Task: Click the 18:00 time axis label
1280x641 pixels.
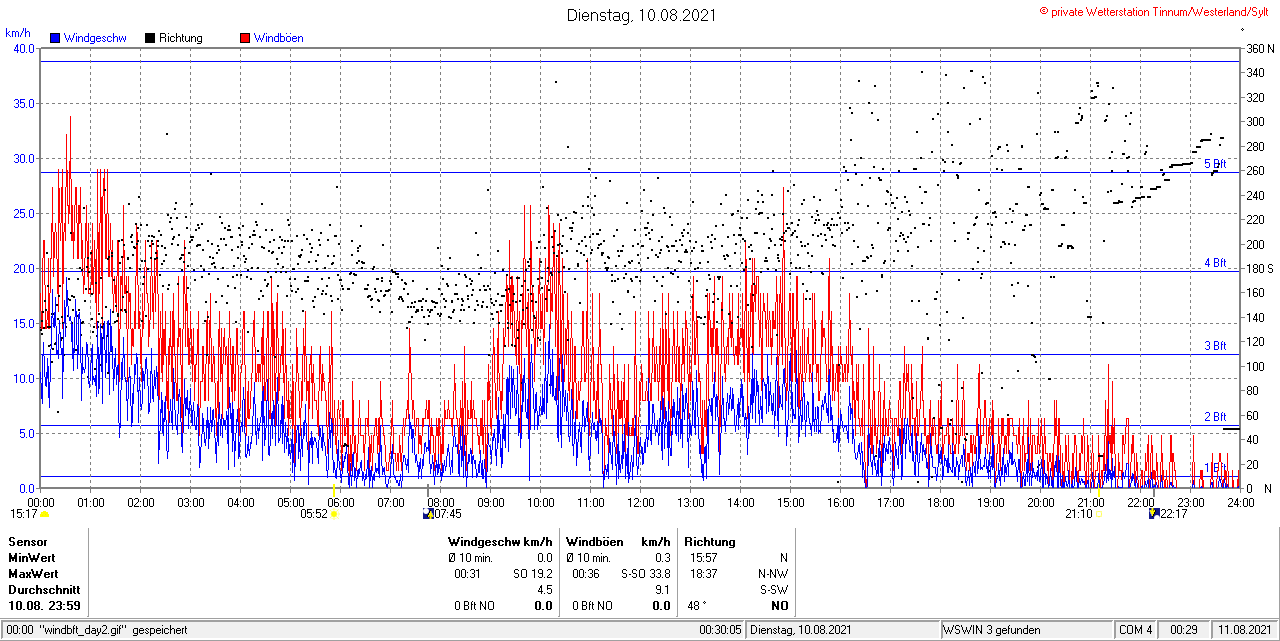Action: (x=940, y=503)
